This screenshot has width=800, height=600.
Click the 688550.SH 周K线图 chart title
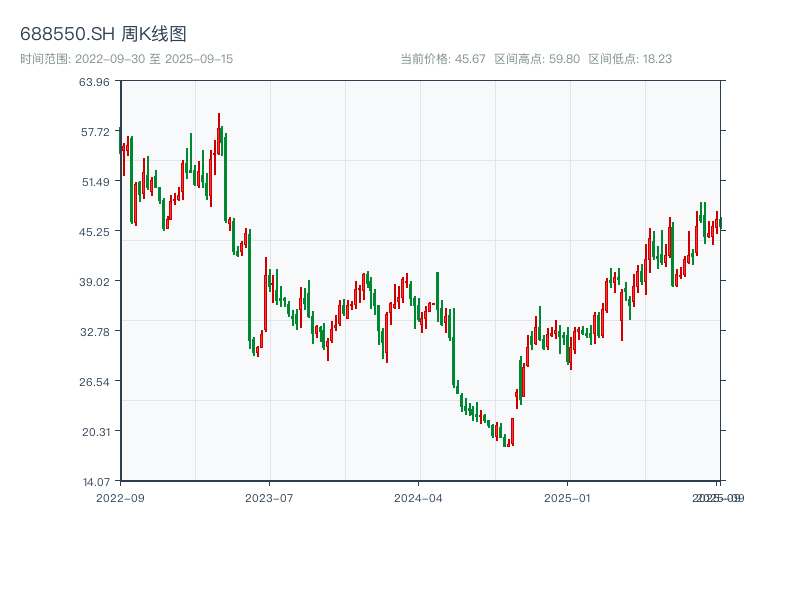coord(103,35)
